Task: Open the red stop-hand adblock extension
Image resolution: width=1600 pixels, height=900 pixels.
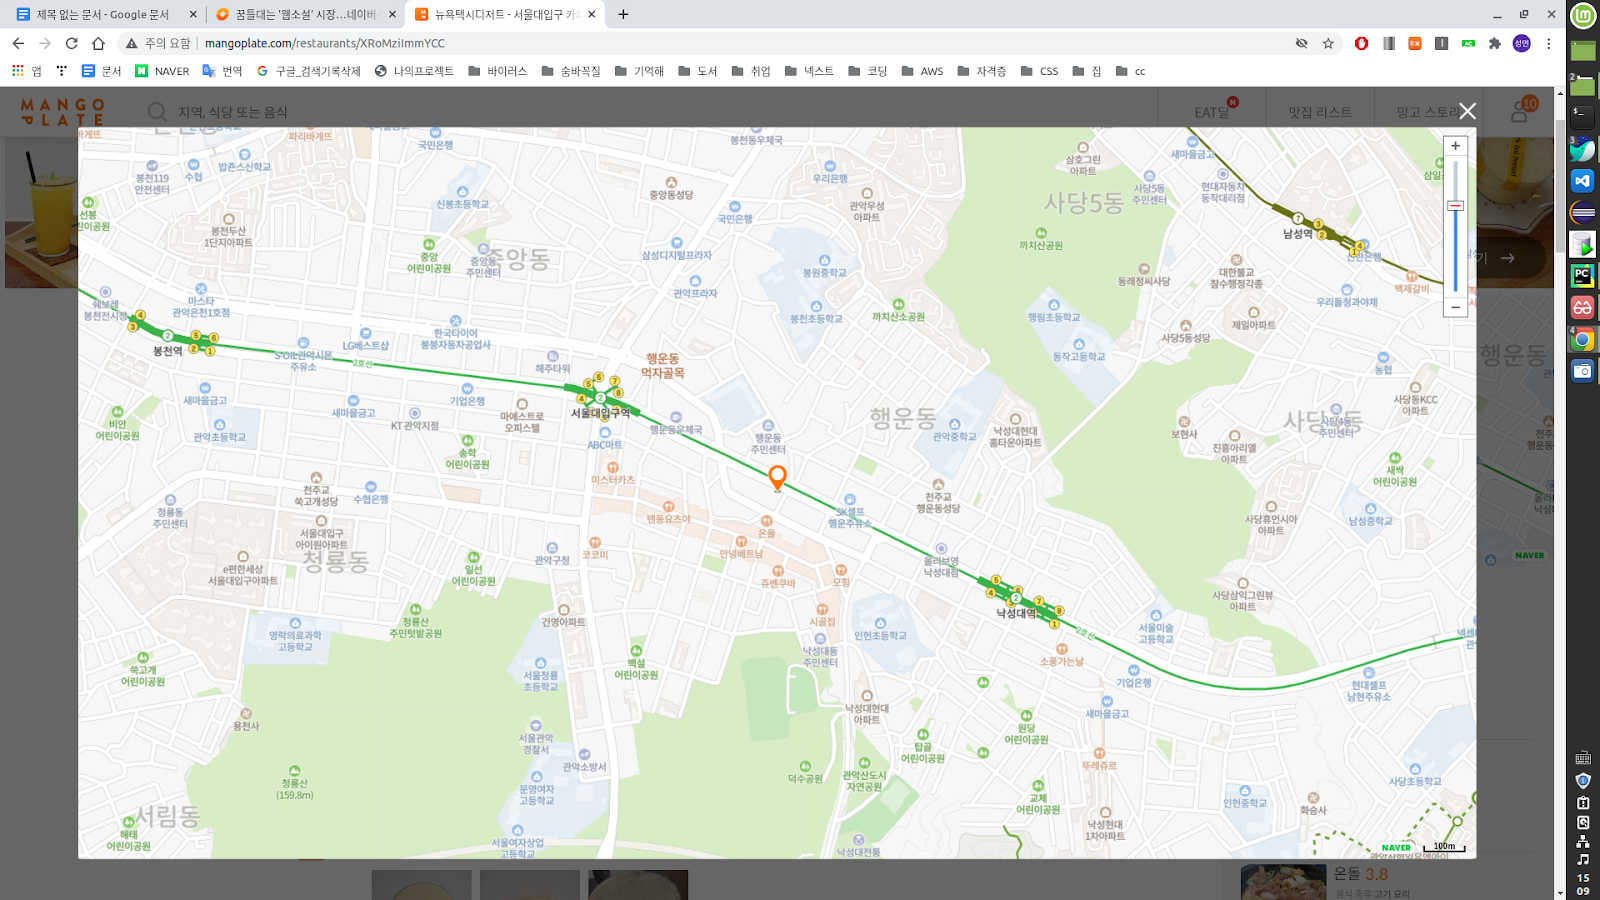Action: click(1361, 43)
